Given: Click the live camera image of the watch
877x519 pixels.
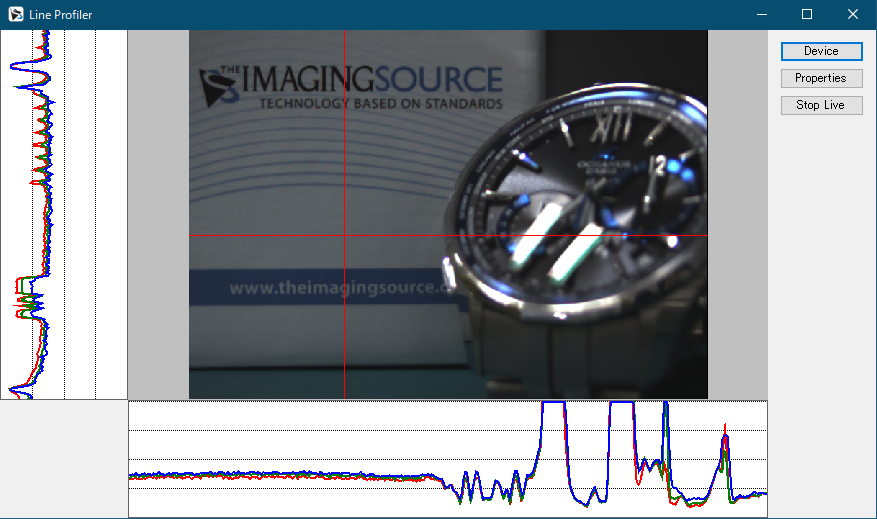Looking at the screenshot, I should point(448,214).
